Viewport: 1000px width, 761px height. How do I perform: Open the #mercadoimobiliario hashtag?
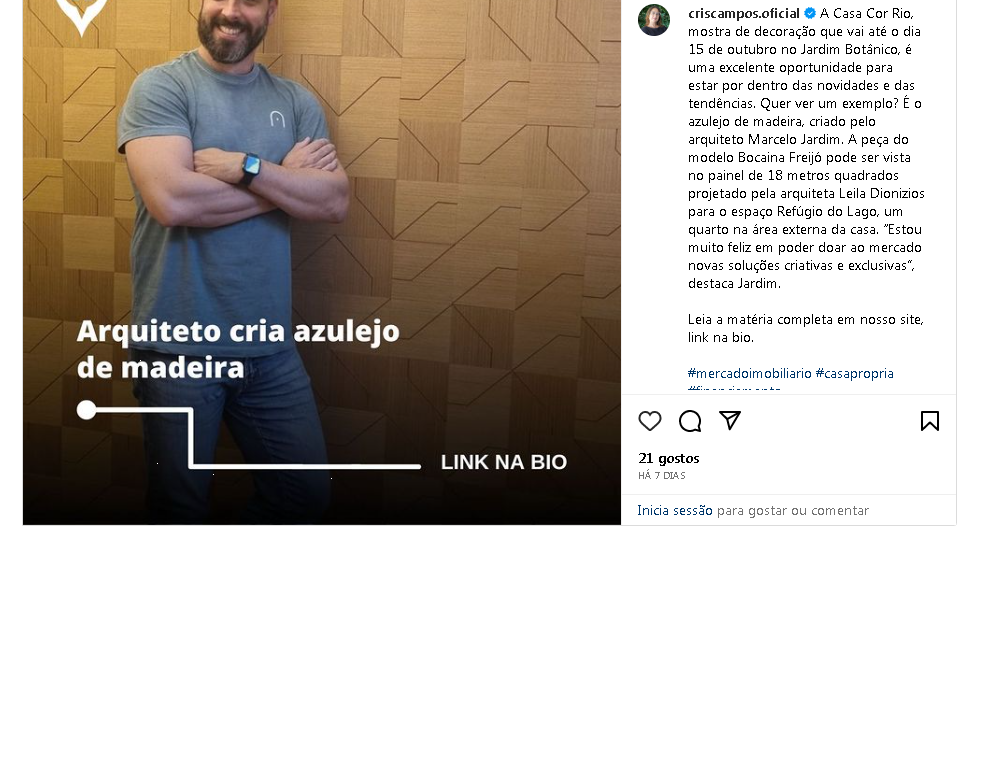click(749, 373)
